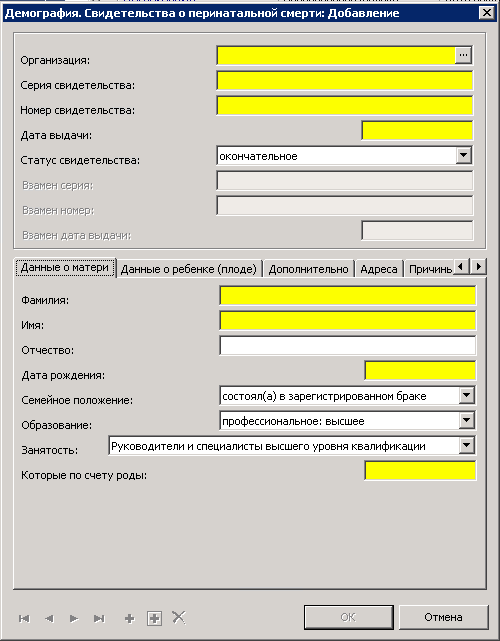Focus the Отчество text field

pyautogui.click(x=348, y=345)
